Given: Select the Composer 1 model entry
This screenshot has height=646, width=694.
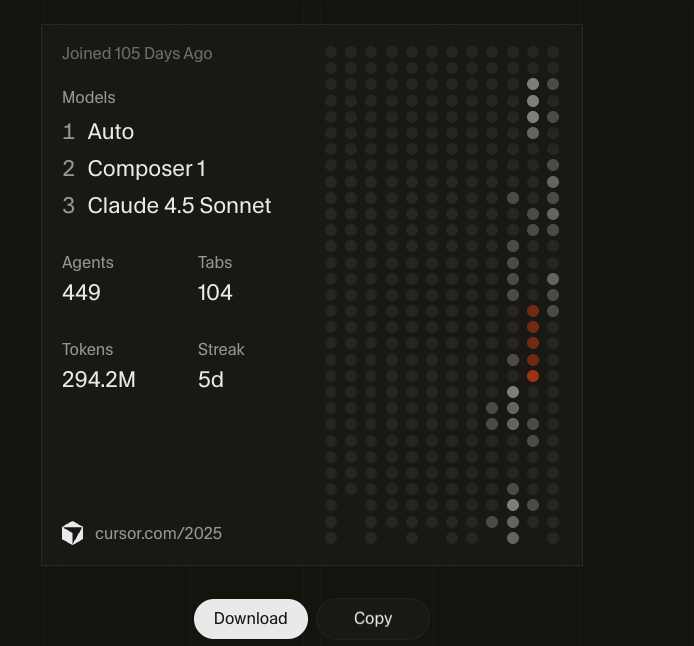Looking at the screenshot, I should [147, 169].
